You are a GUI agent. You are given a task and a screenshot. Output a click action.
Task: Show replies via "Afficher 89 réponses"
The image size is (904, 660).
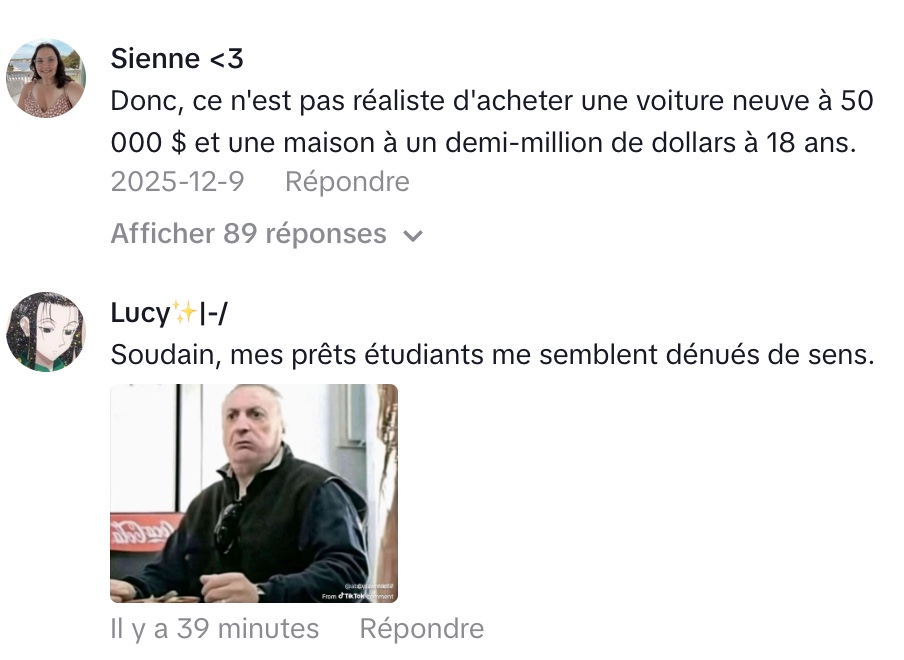coord(248,233)
